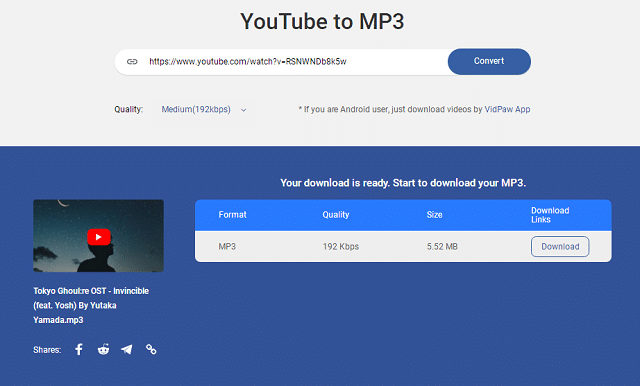The height and width of the screenshot is (386, 640).
Task: Click the '5.52 MB' size cell
Action: point(442,246)
